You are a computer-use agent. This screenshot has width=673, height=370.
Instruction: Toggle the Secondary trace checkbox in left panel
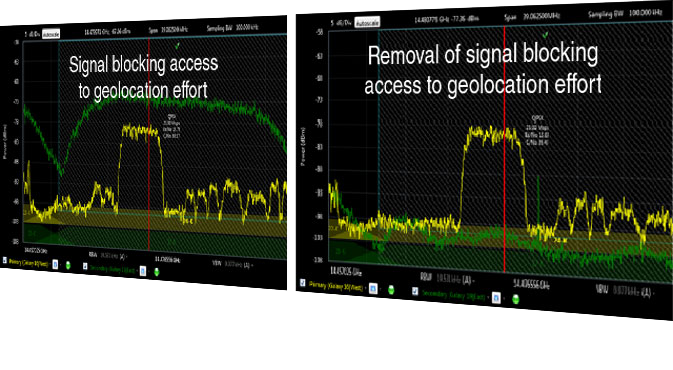85,266
